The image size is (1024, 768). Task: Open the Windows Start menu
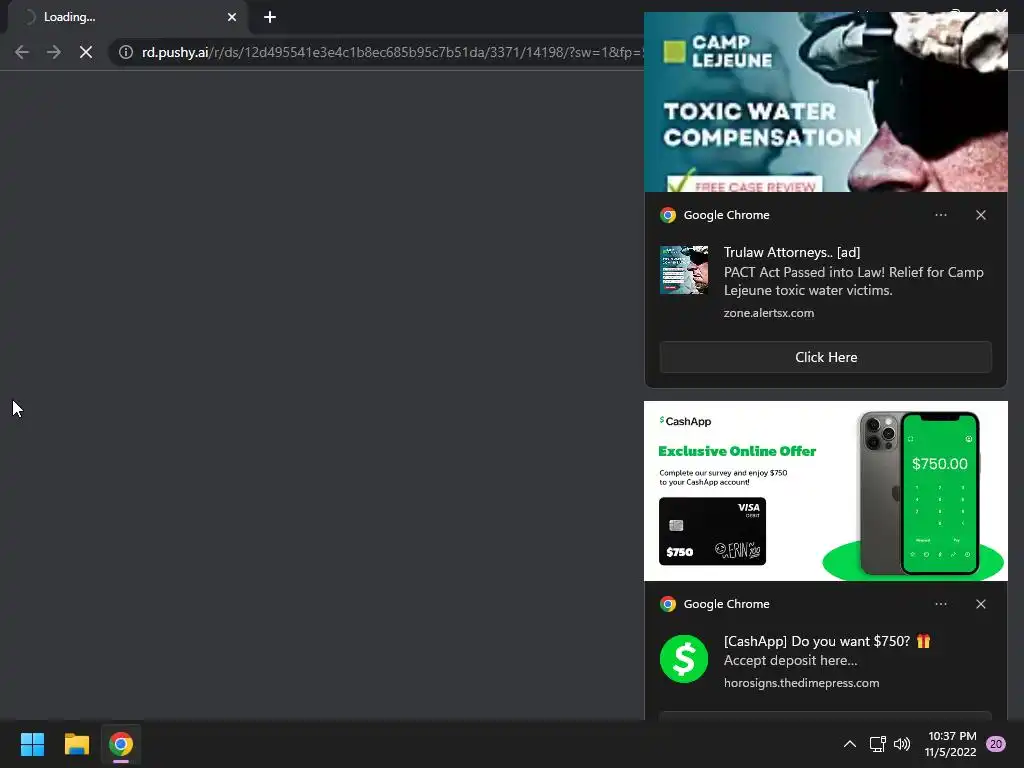32,744
